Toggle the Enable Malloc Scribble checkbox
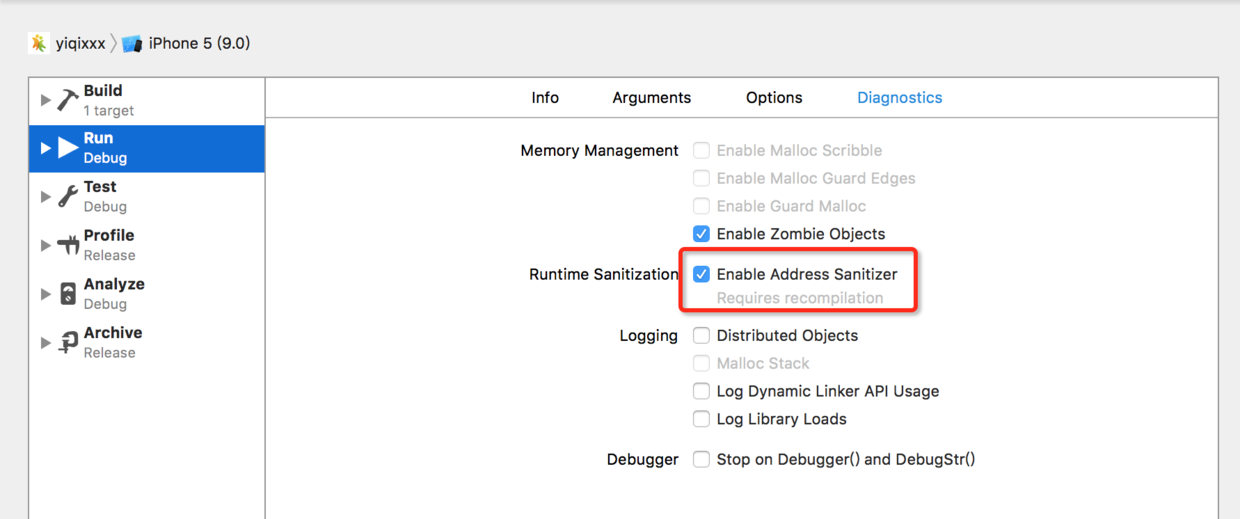 click(x=702, y=150)
